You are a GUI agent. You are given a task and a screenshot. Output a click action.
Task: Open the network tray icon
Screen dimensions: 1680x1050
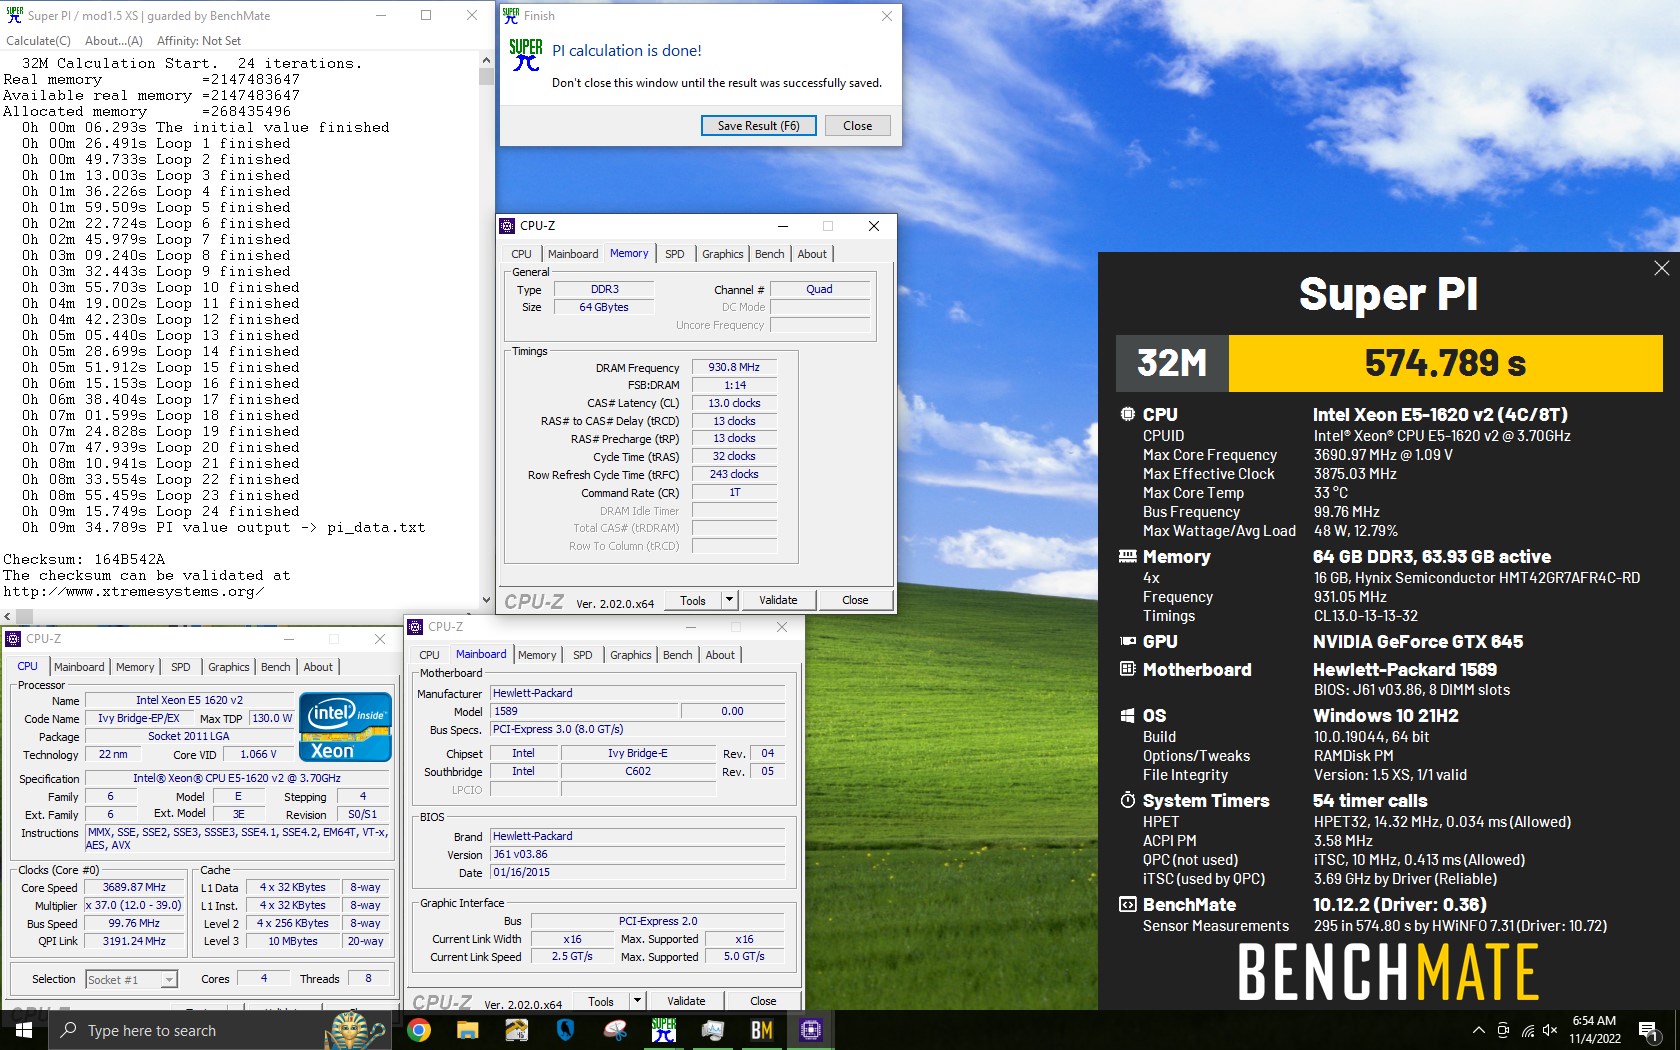pos(1527,1030)
